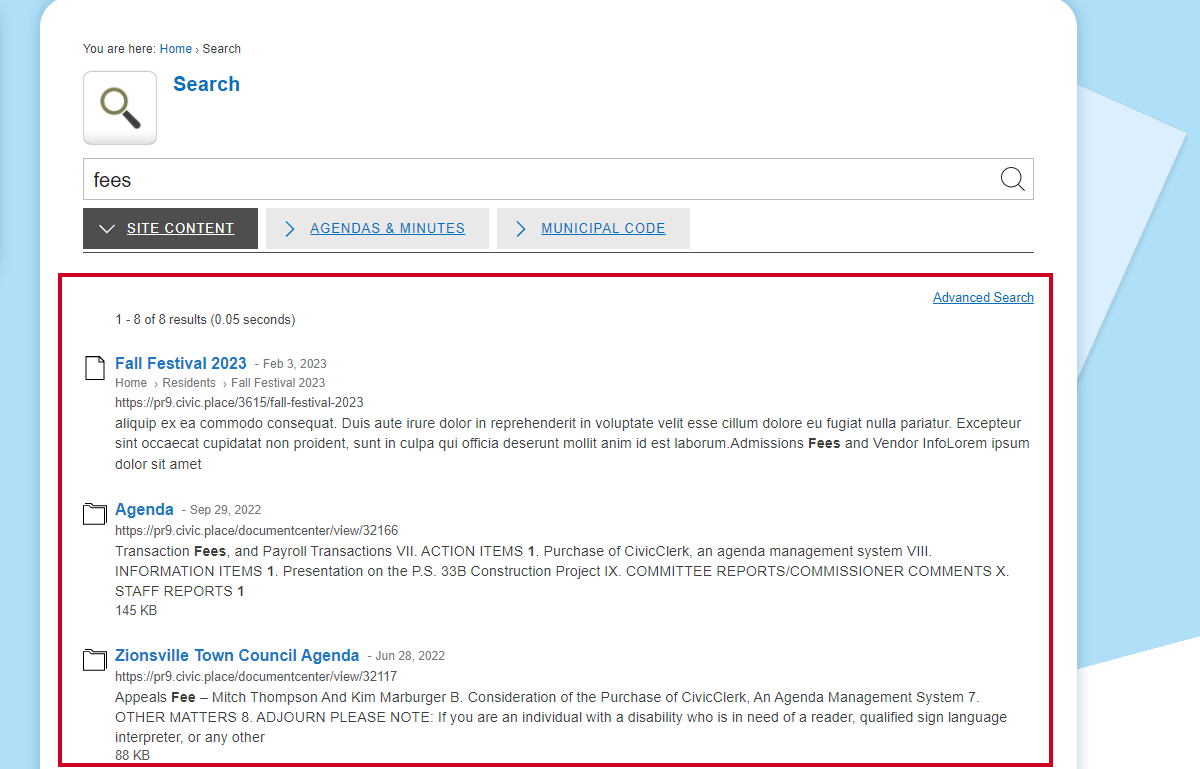Collapse the Site Content chevron
This screenshot has height=769, width=1200.
(x=107, y=229)
